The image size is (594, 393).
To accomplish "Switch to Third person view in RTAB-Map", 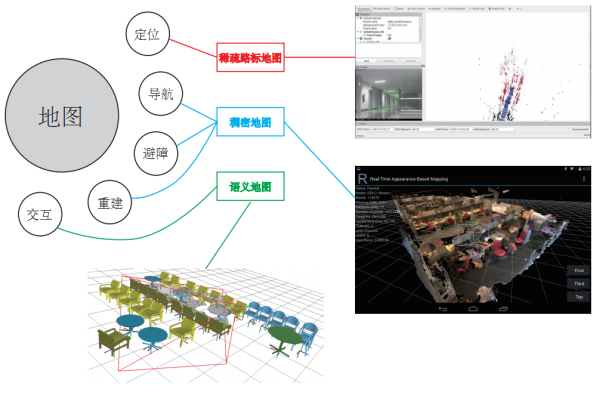I will [x=579, y=283].
